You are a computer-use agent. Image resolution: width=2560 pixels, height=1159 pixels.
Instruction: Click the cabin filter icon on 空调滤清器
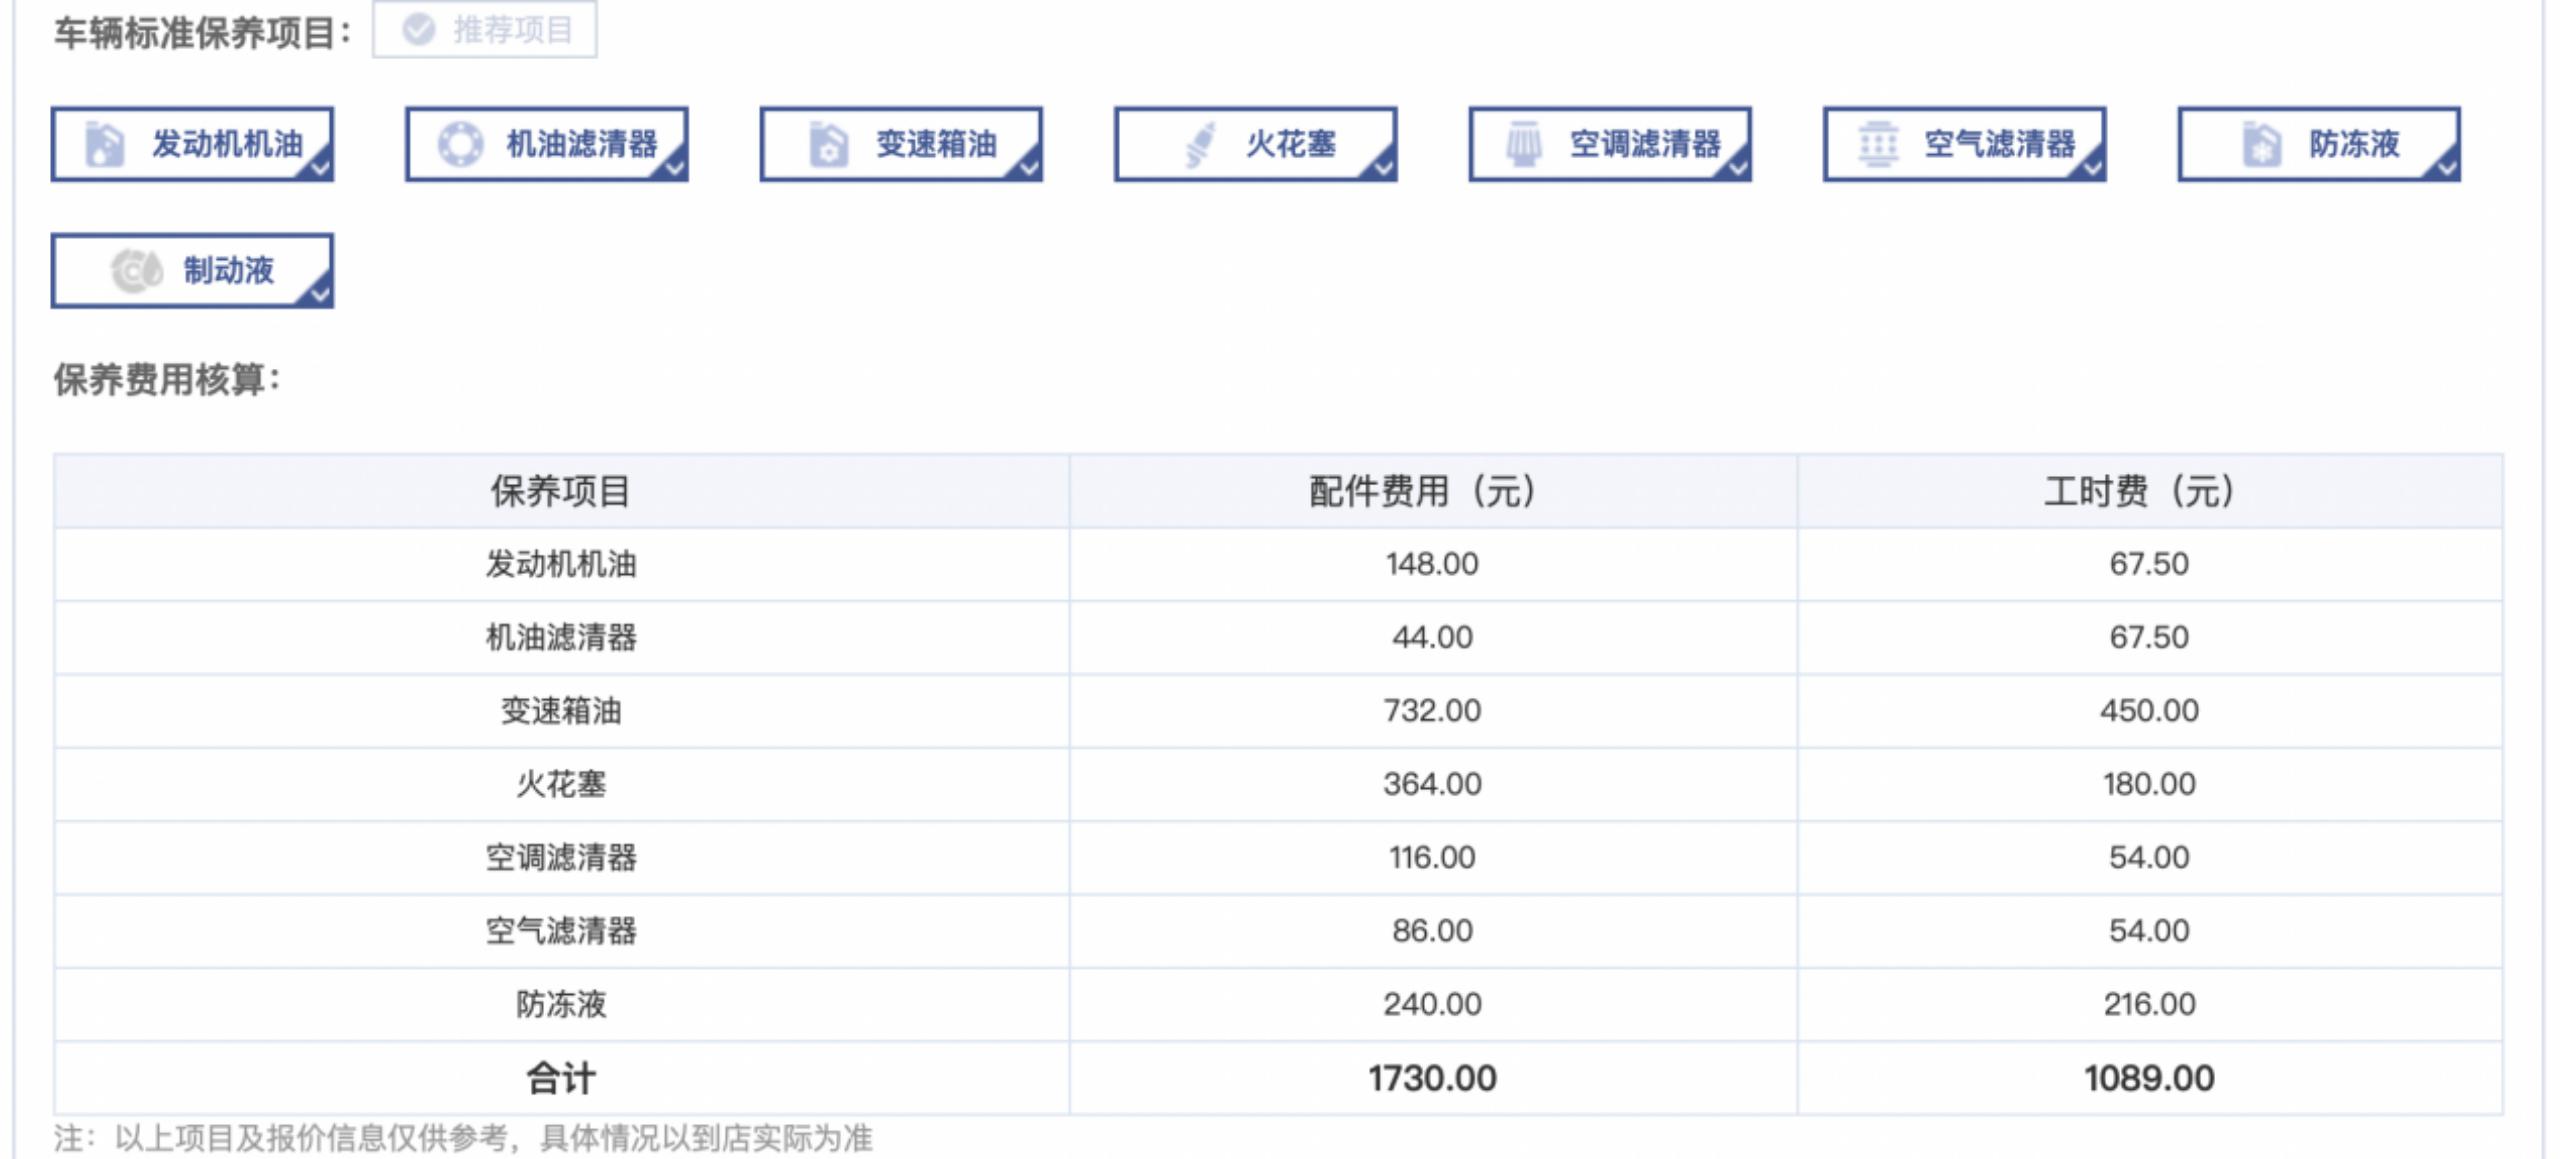pyautogui.click(x=1524, y=145)
